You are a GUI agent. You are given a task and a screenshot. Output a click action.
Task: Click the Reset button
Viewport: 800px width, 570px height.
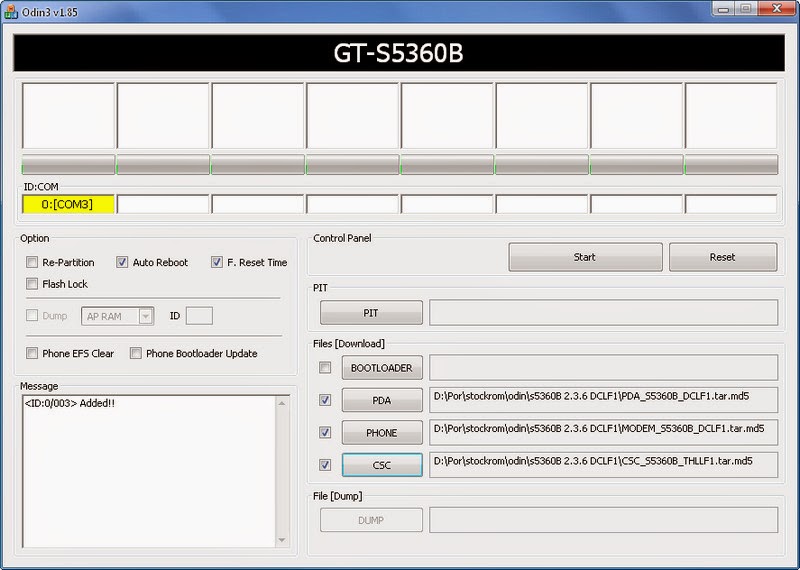tap(723, 257)
